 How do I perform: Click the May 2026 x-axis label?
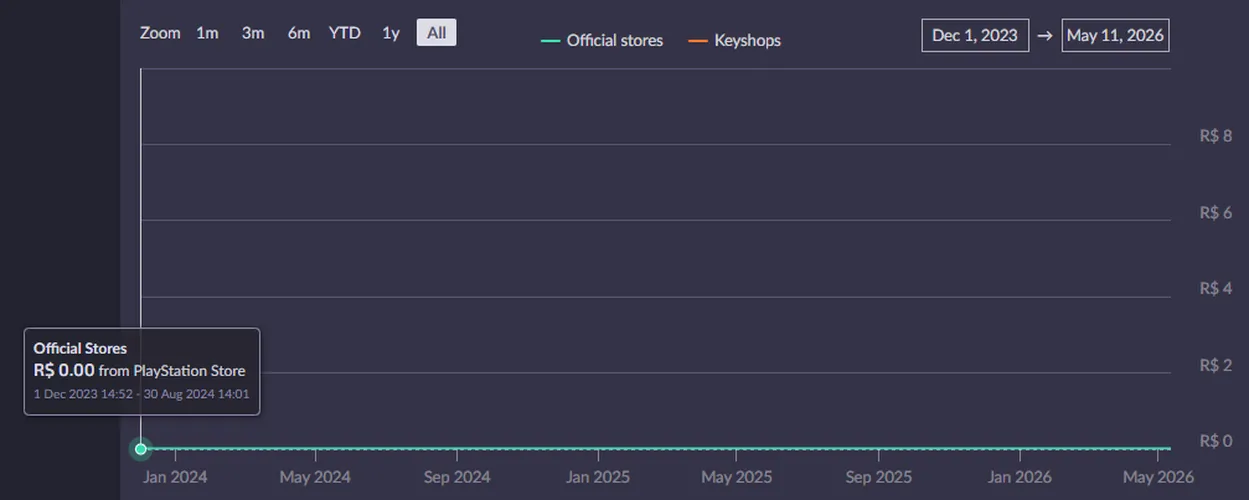[x=1158, y=477]
